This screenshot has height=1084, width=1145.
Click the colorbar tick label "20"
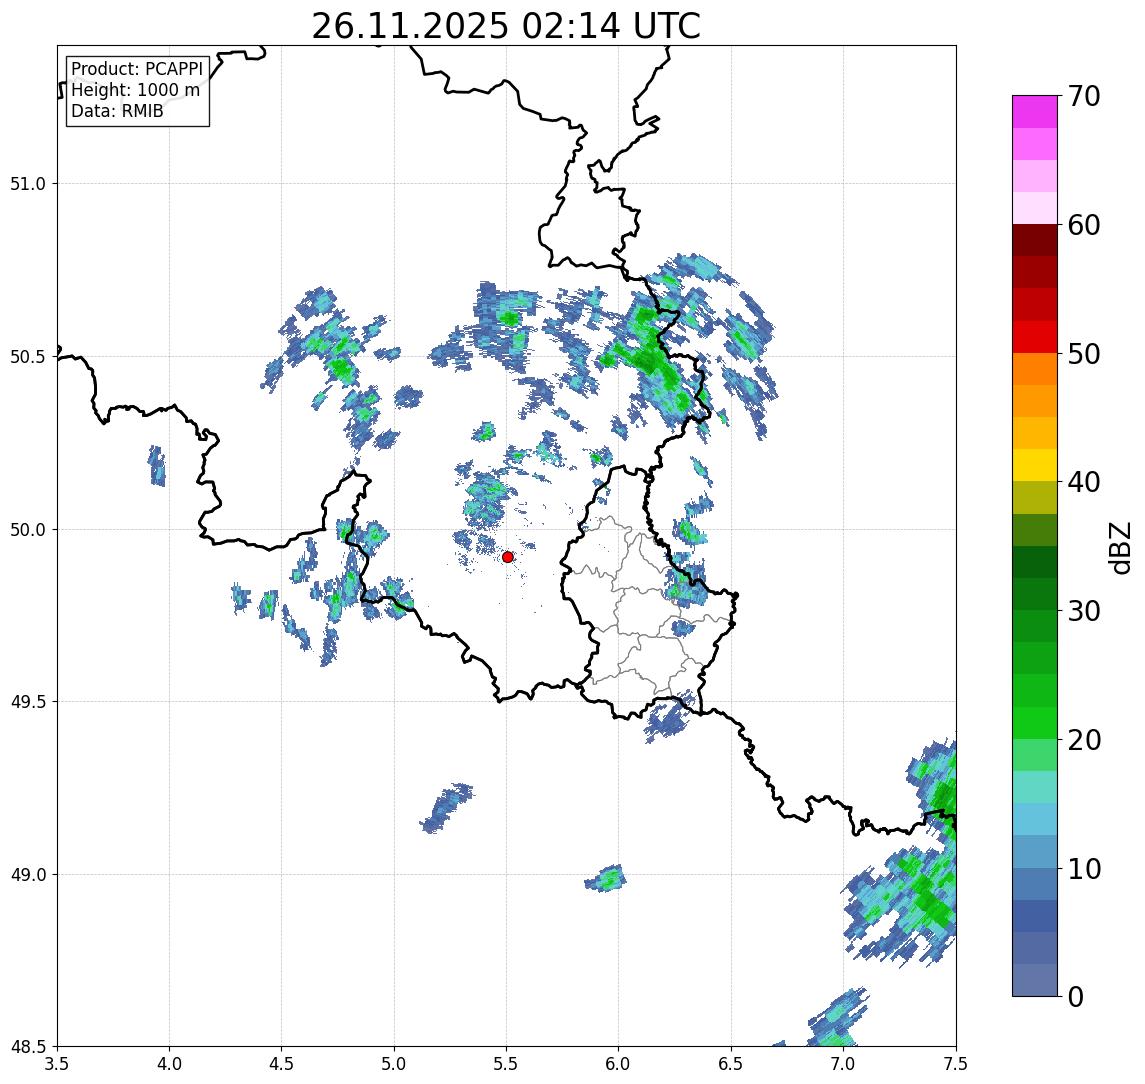(1084, 740)
